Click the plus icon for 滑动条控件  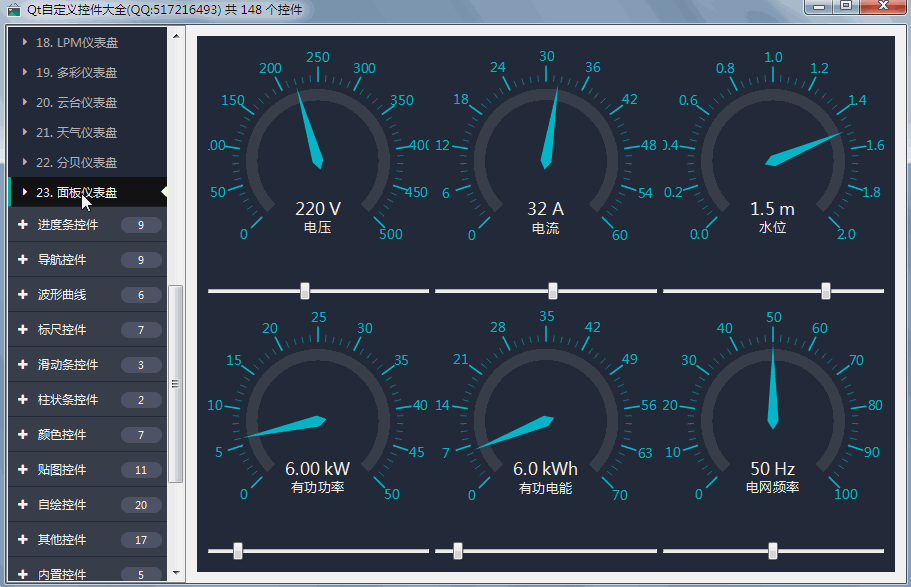point(23,364)
